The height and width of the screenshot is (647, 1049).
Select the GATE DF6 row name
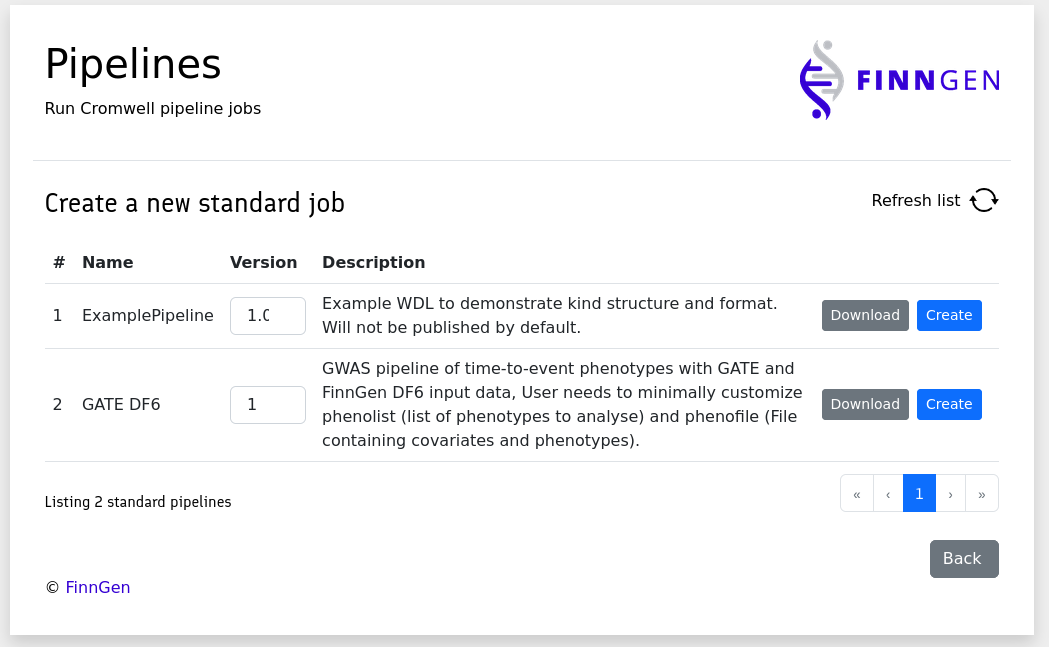tap(121, 405)
